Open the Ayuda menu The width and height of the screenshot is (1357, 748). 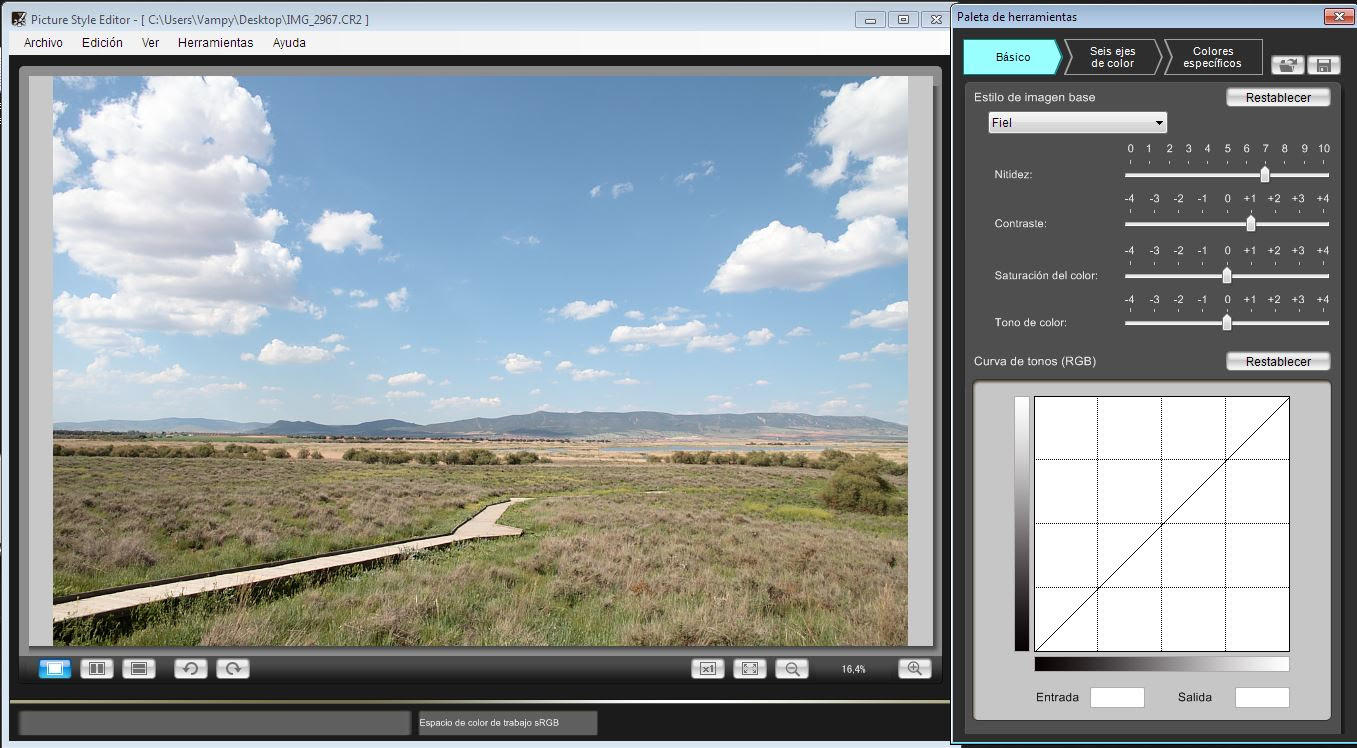coord(289,43)
